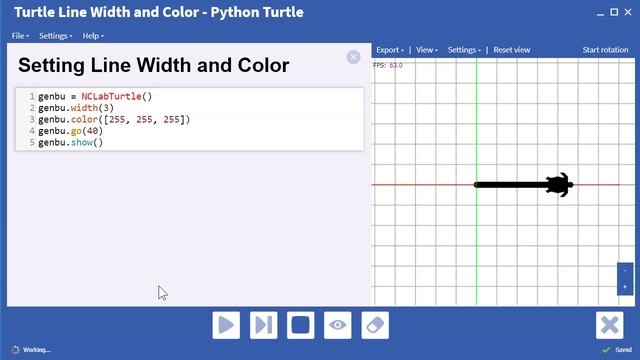Click code line genbu.go(40)

tap(71, 131)
